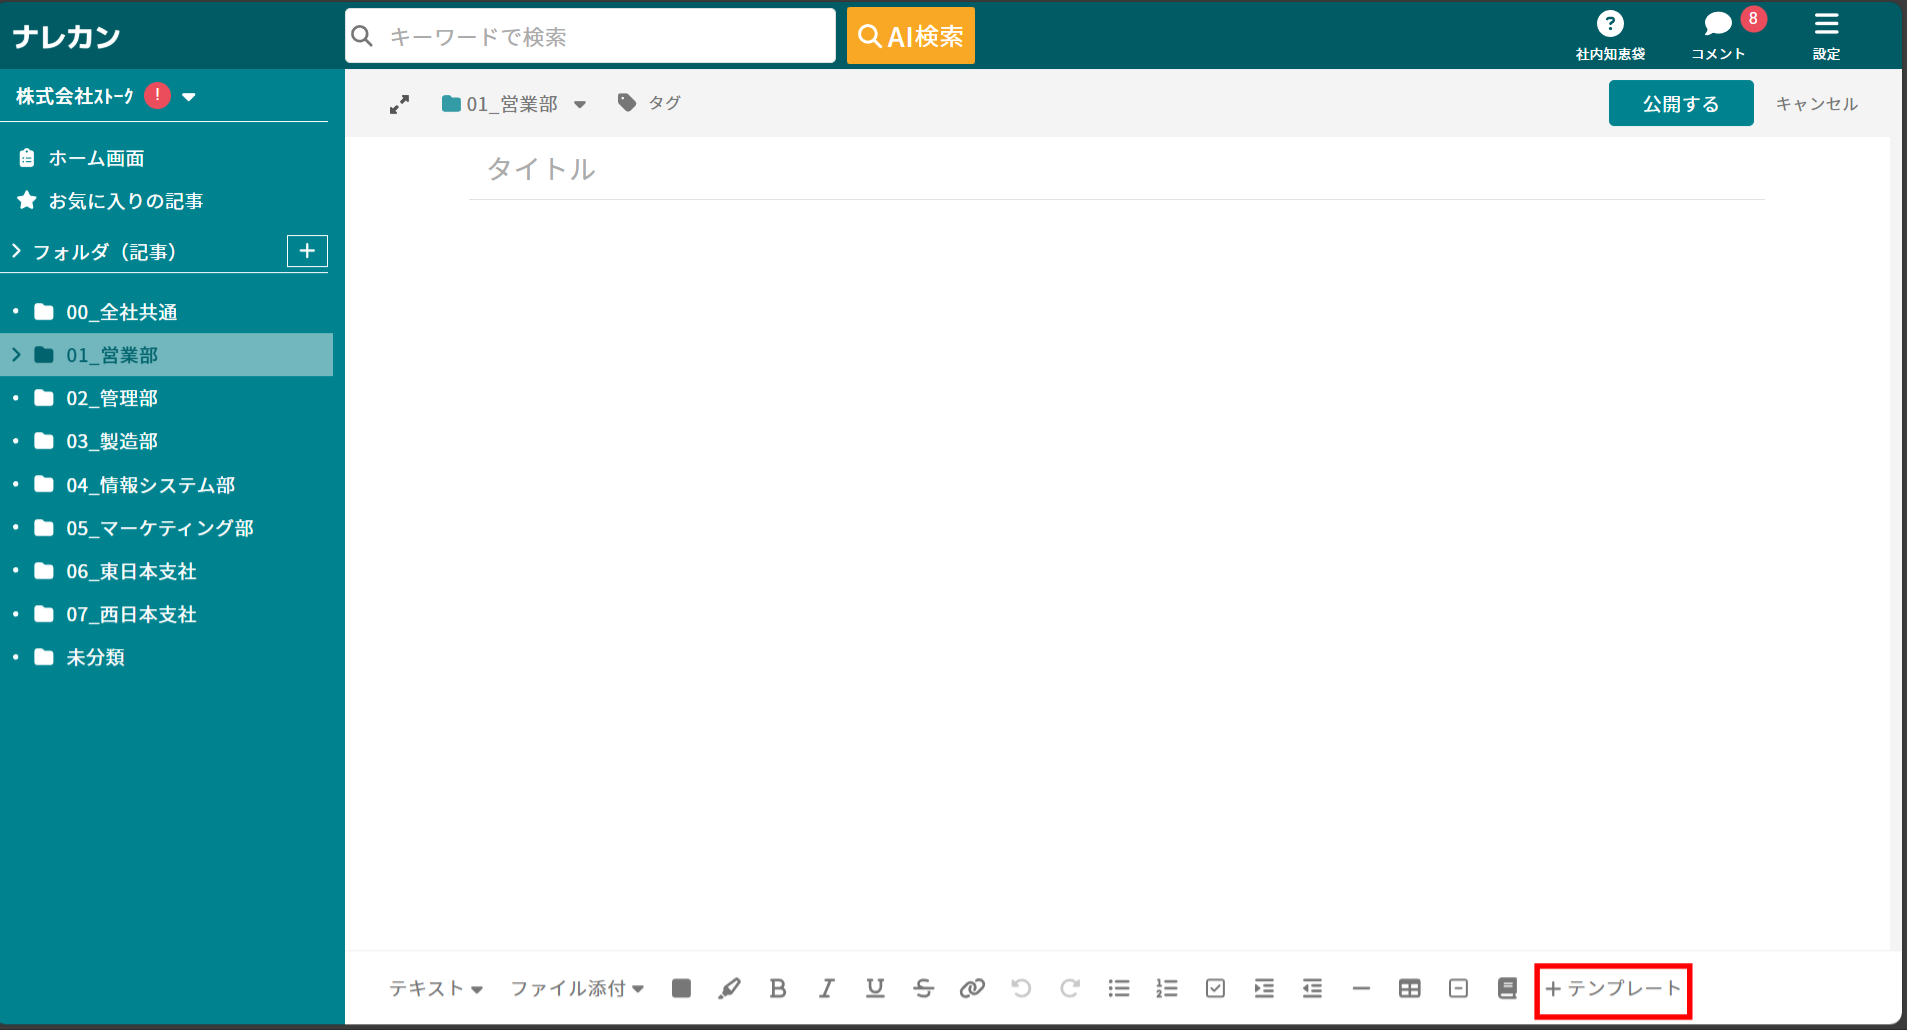1907x1030 pixels.
Task: Open the ファイル添付 dropdown
Action: pyautogui.click(x=577, y=988)
